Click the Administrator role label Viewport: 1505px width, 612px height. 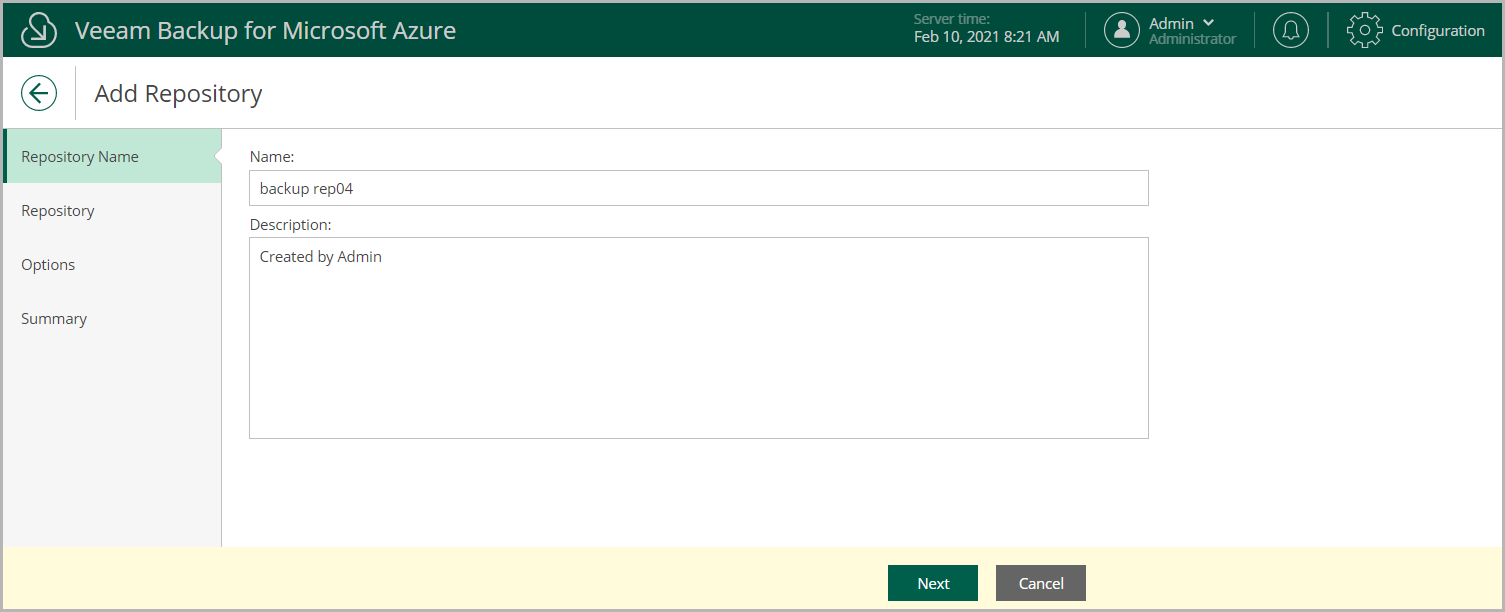click(1192, 39)
